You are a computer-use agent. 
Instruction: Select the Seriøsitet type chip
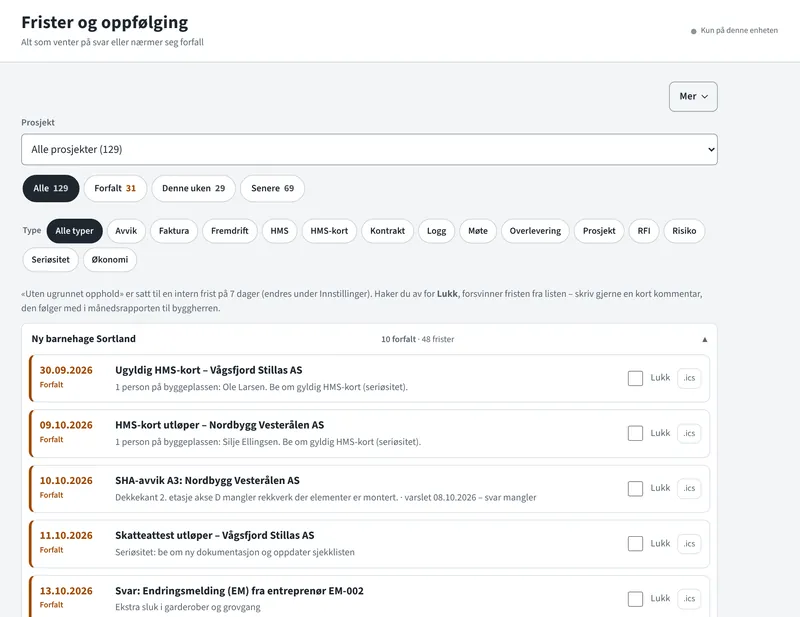point(51,260)
